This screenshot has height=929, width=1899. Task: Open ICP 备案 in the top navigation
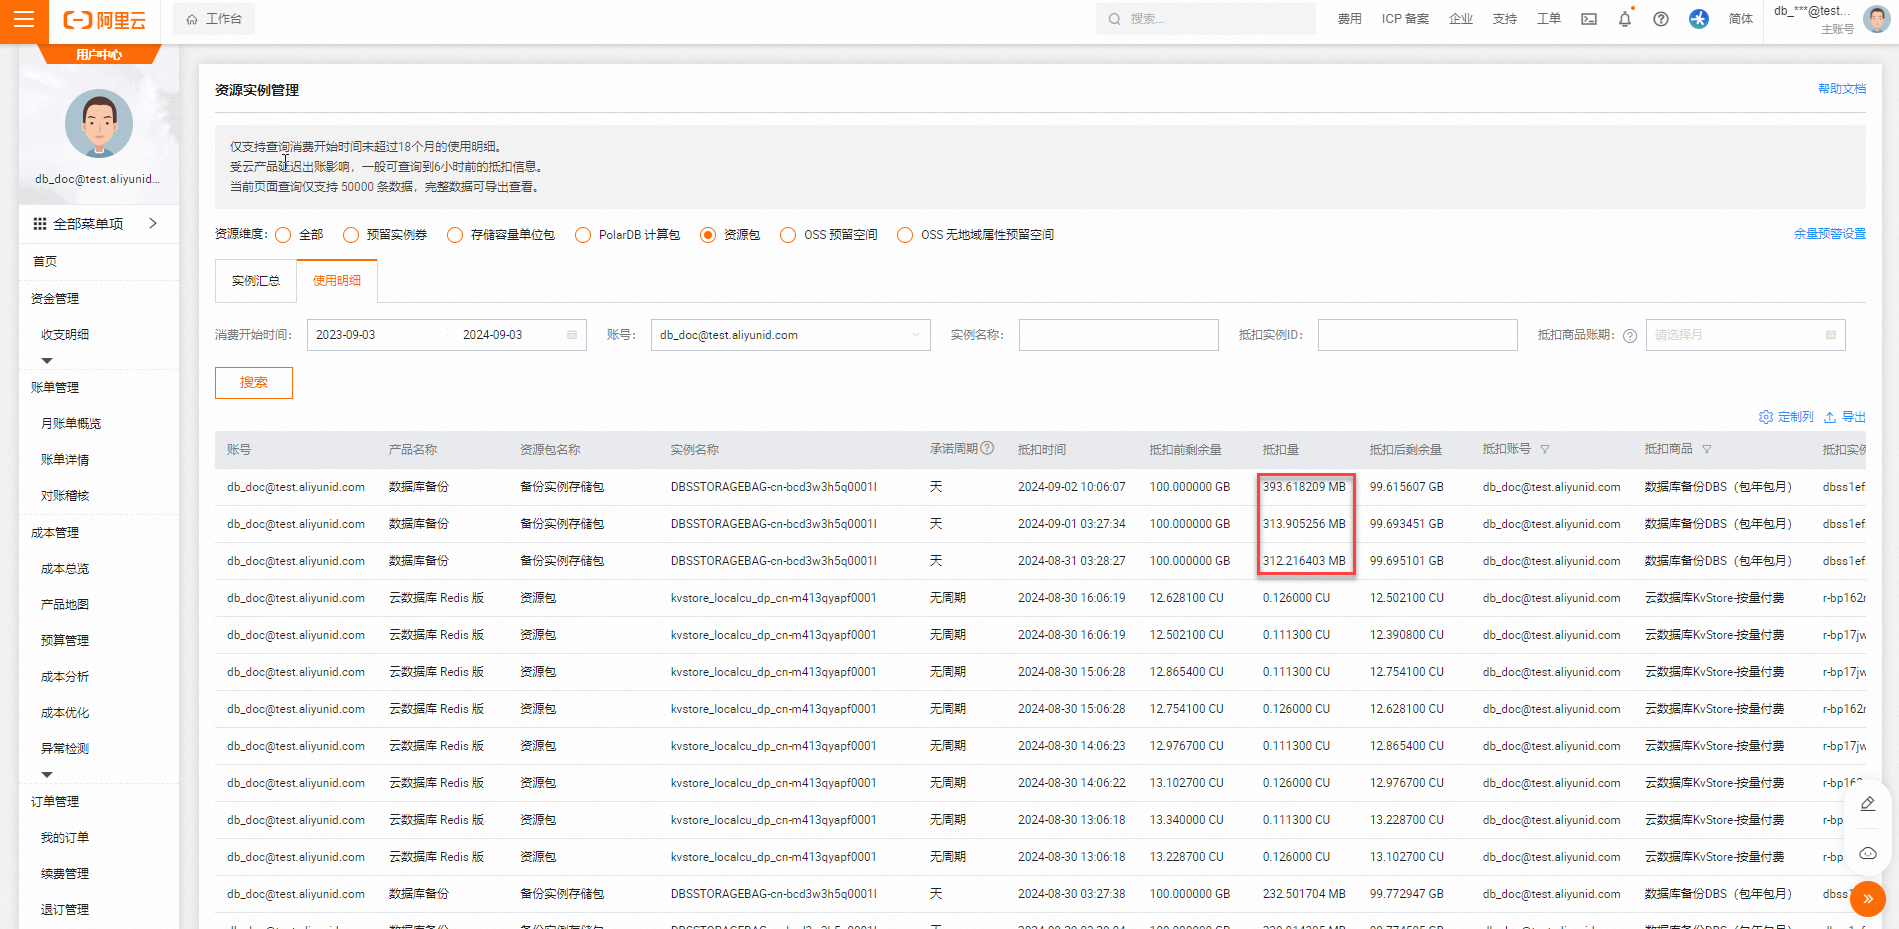(1405, 19)
